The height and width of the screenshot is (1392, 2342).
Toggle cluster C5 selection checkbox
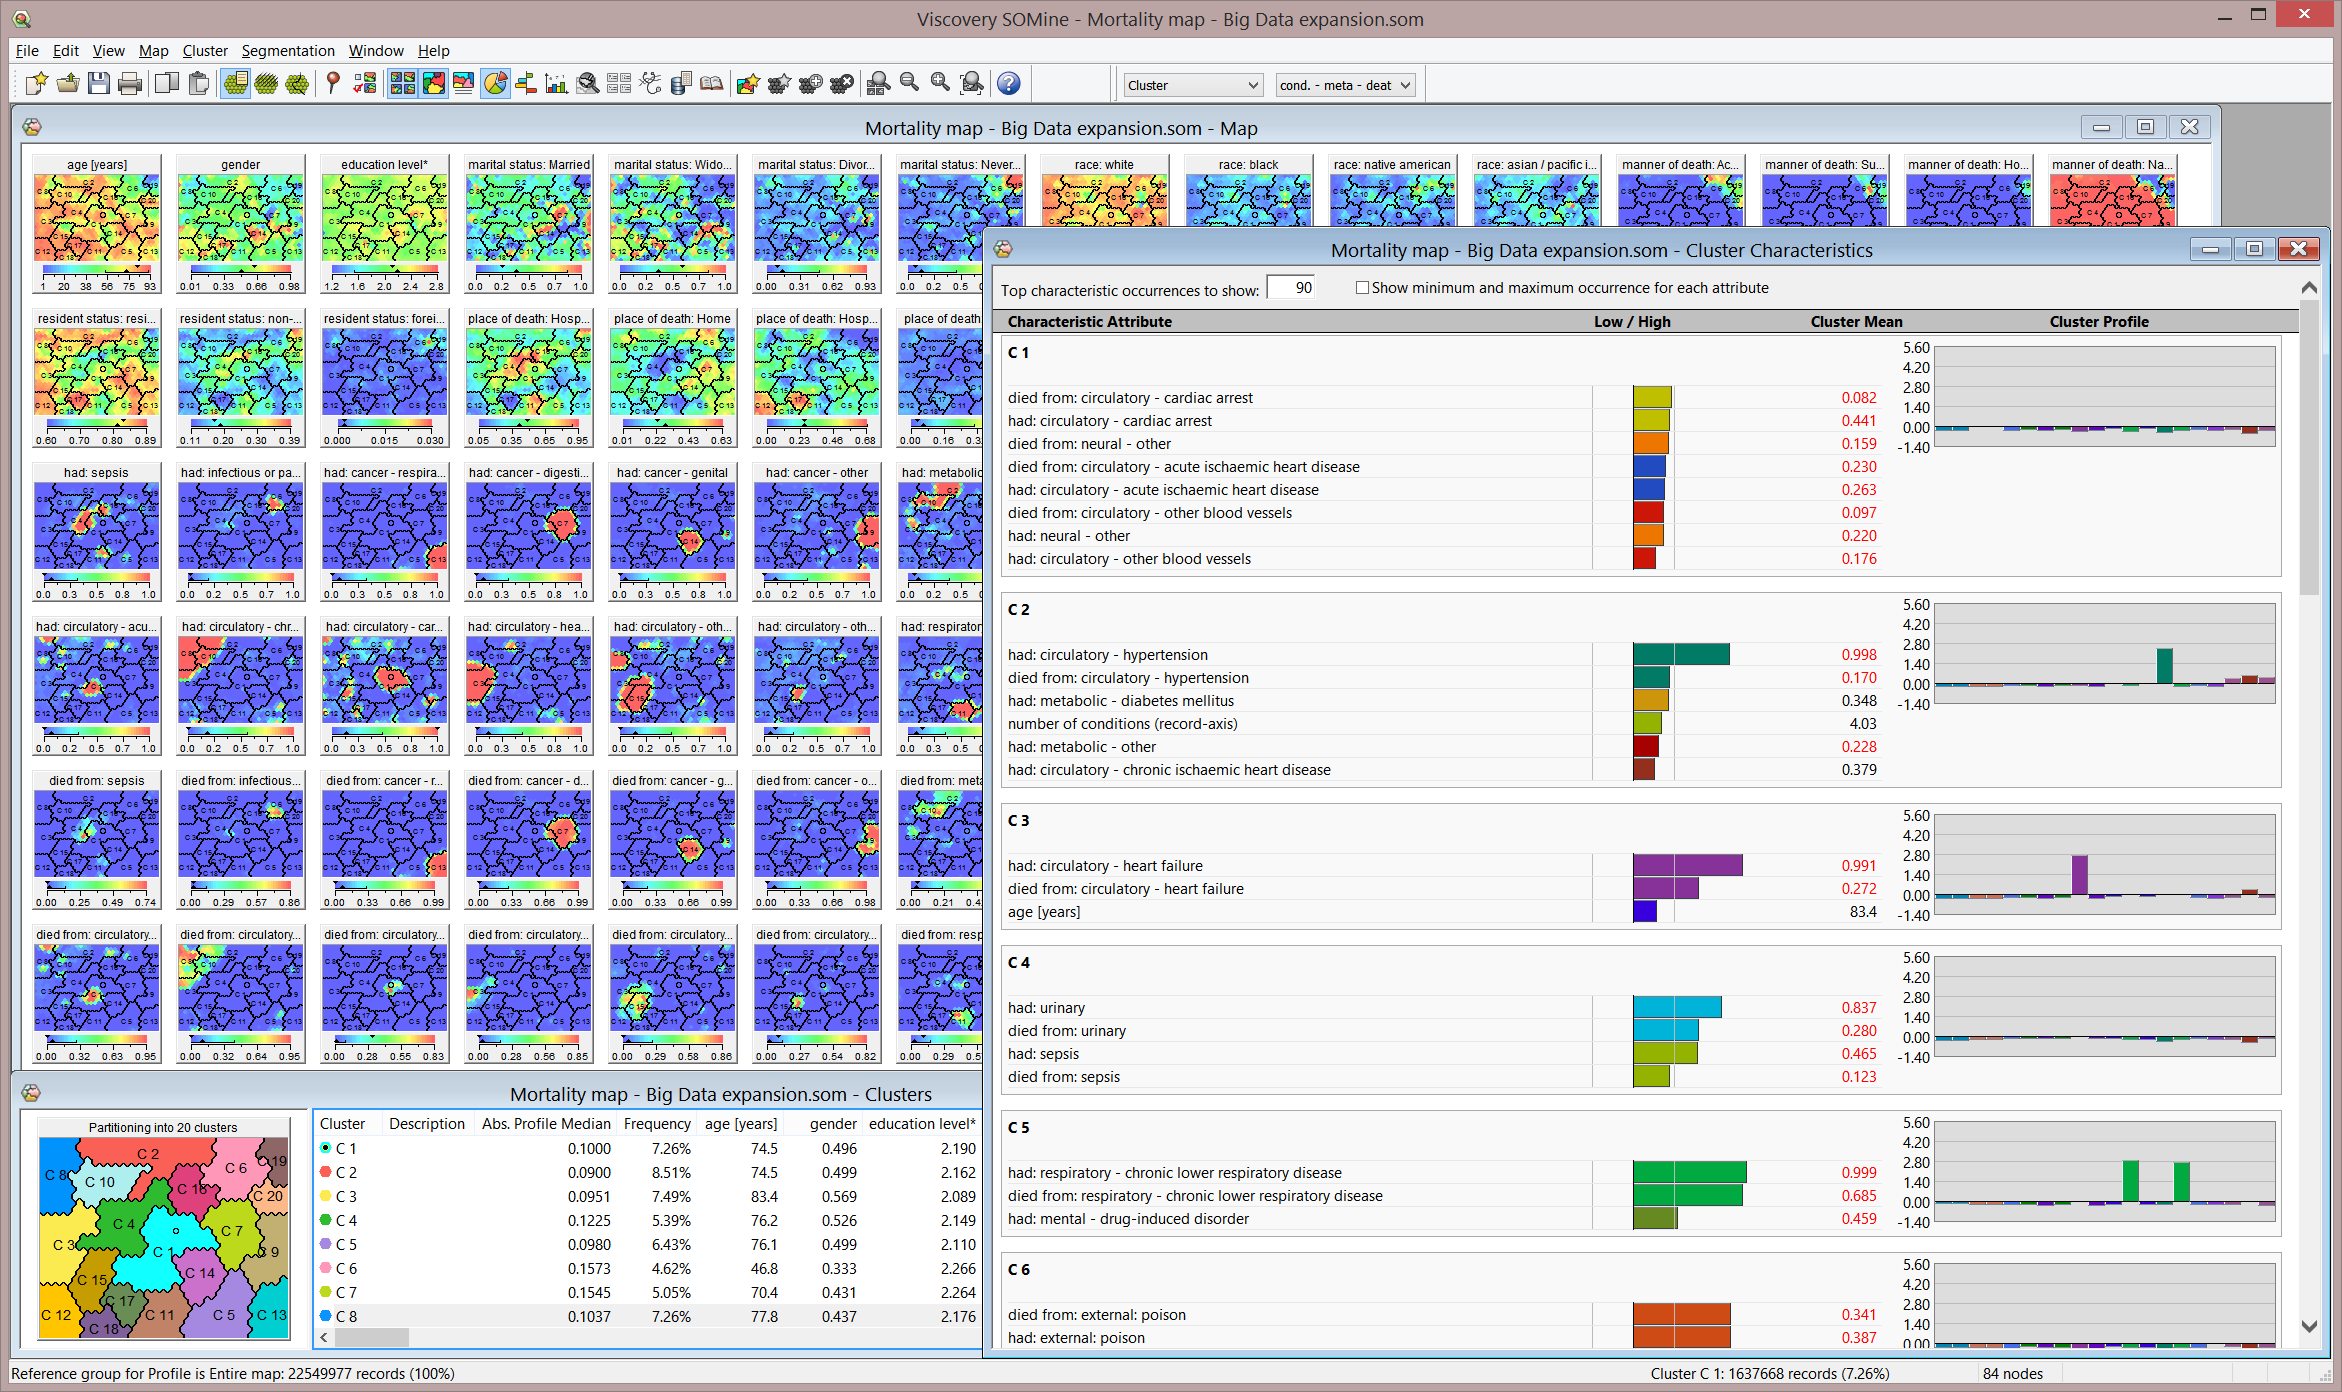(x=325, y=1243)
